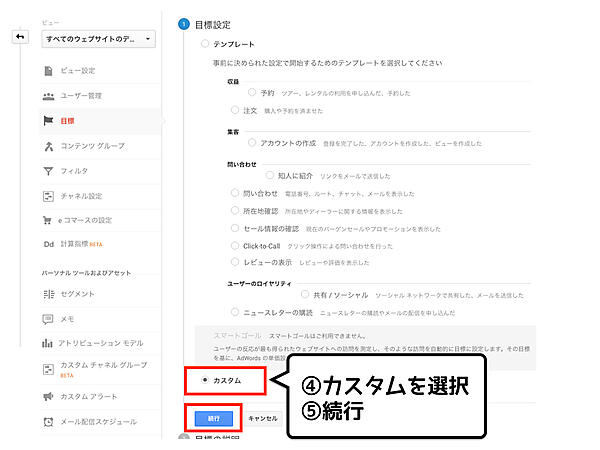Open ユーザー管理 in sidebar
600x450 pixels.
(x=81, y=96)
